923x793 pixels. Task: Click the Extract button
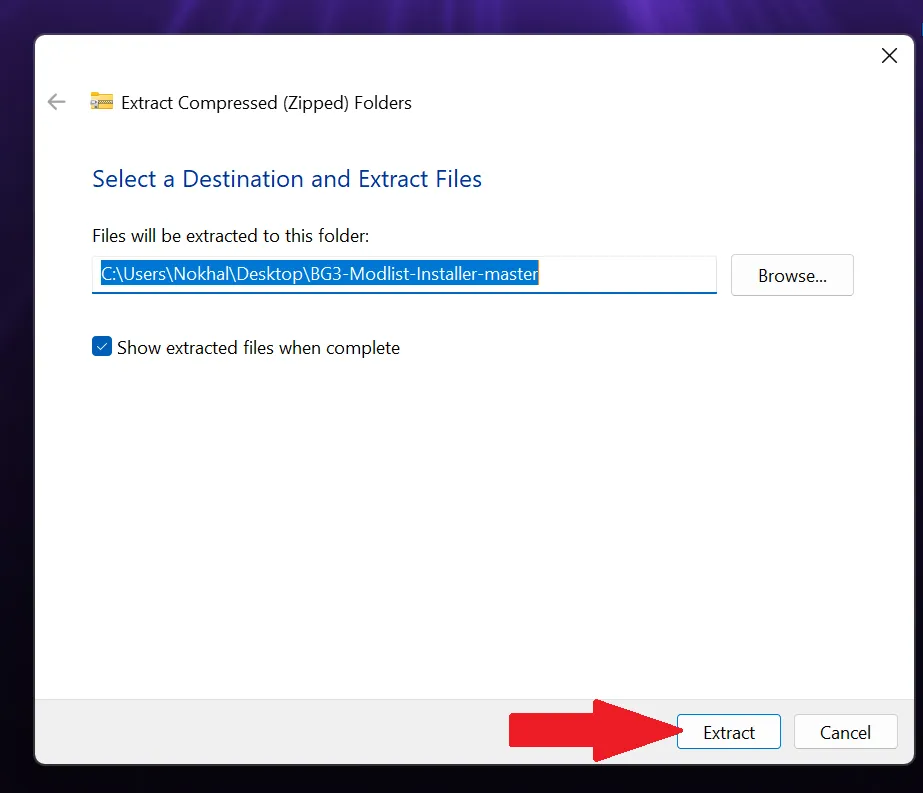(729, 732)
